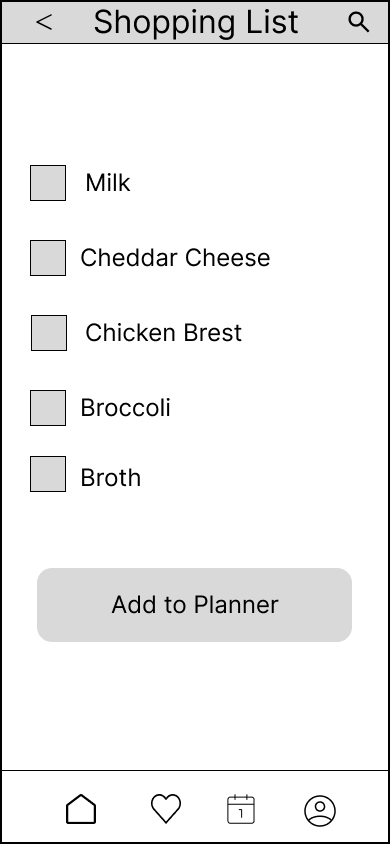The height and width of the screenshot is (844, 390).
Task: Select the Broth item label
Action: (x=111, y=477)
